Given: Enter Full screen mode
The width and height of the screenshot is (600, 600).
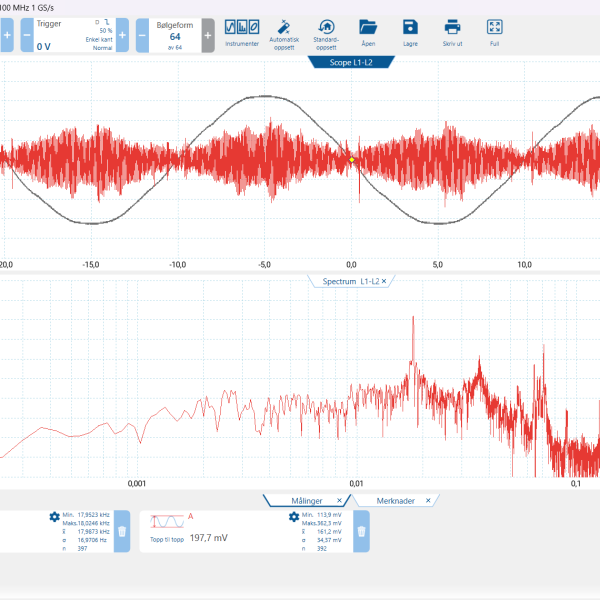Looking at the screenshot, I should (x=494, y=33).
